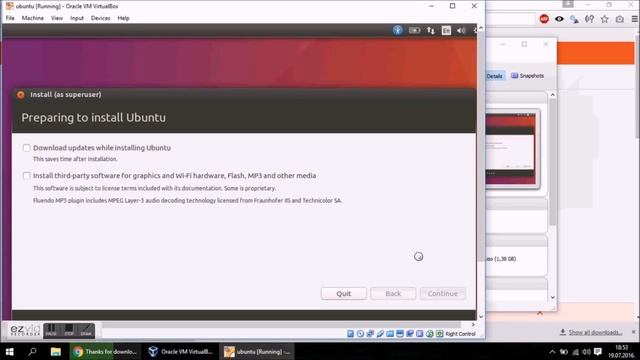Switch to ubuntu [Running] taskbar item
The image size is (640, 360).
tap(257, 351)
